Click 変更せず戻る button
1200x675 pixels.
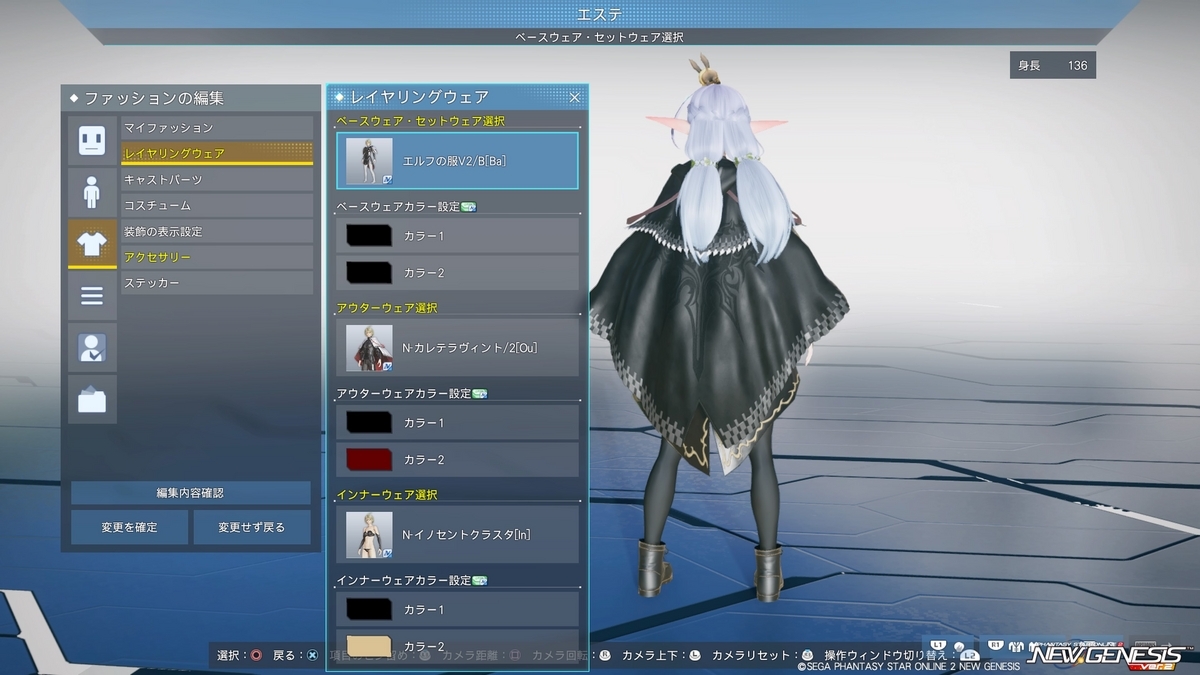(252, 527)
